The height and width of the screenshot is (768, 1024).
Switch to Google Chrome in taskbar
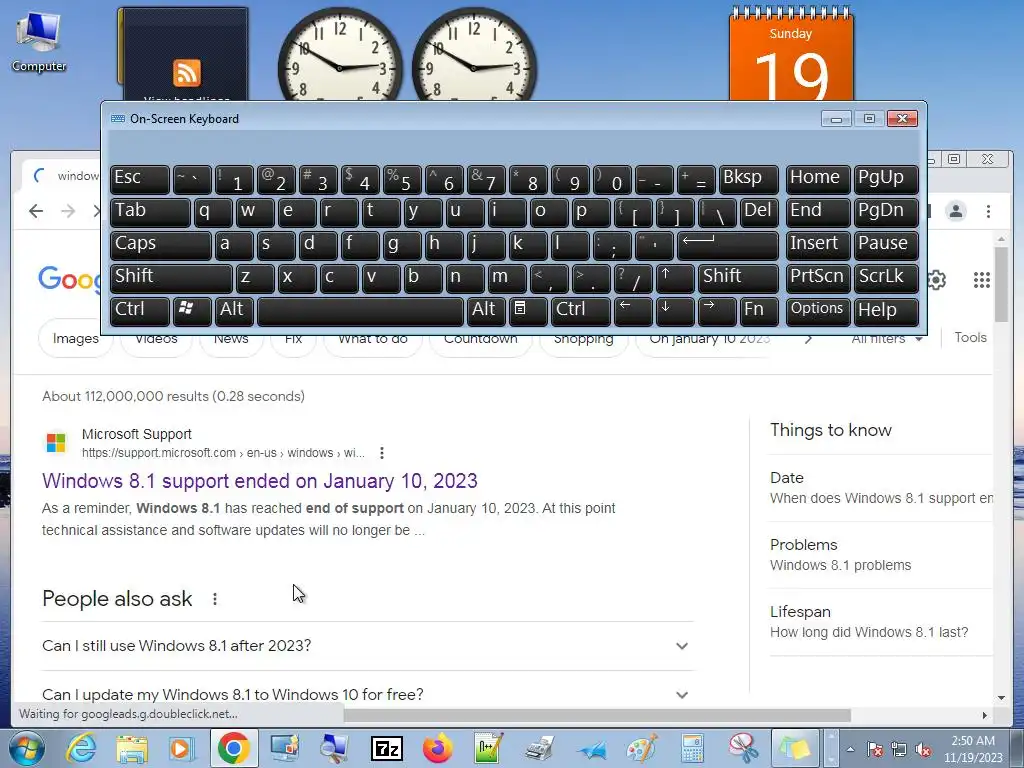[x=234, y=748]
